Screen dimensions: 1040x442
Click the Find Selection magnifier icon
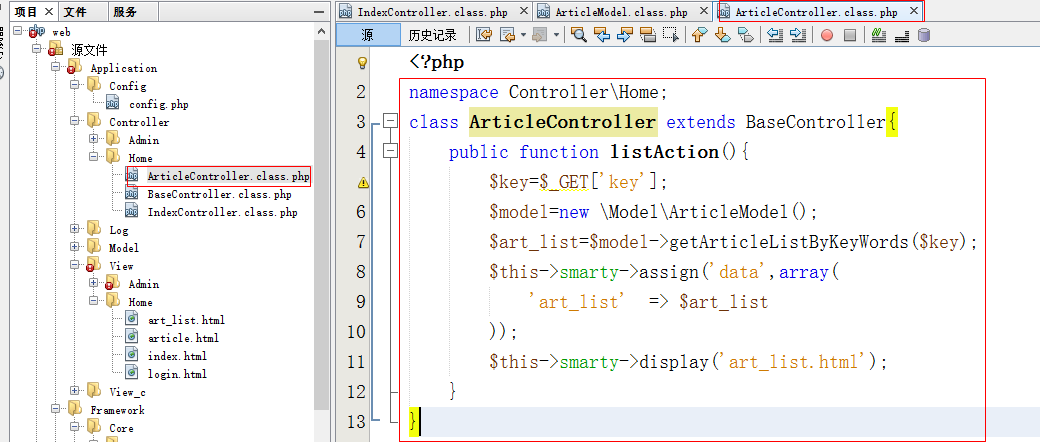pos(579,35)
